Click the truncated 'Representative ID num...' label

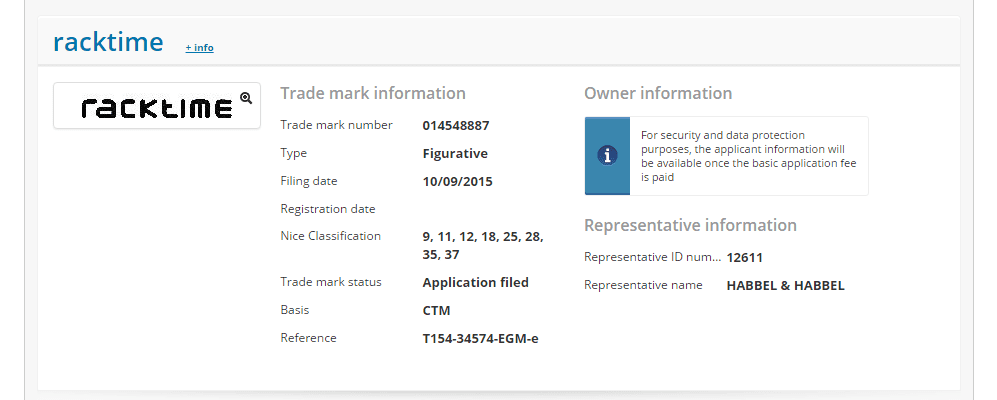(652, 257)
